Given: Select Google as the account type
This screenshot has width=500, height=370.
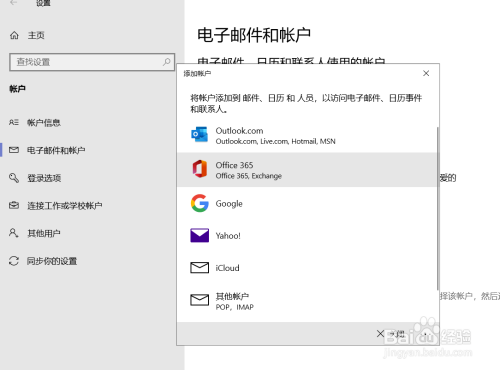Looking at the screenshot, I should pyautogui.click(x=307, y=203).
